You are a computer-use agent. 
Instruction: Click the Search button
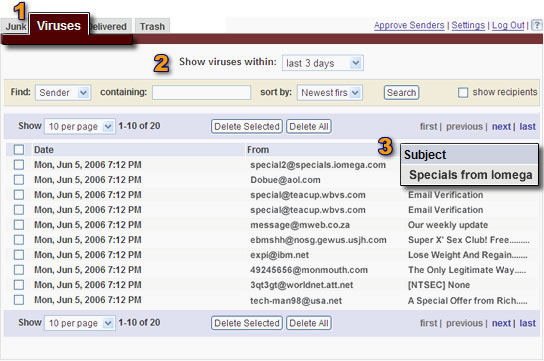click(401, 93)
